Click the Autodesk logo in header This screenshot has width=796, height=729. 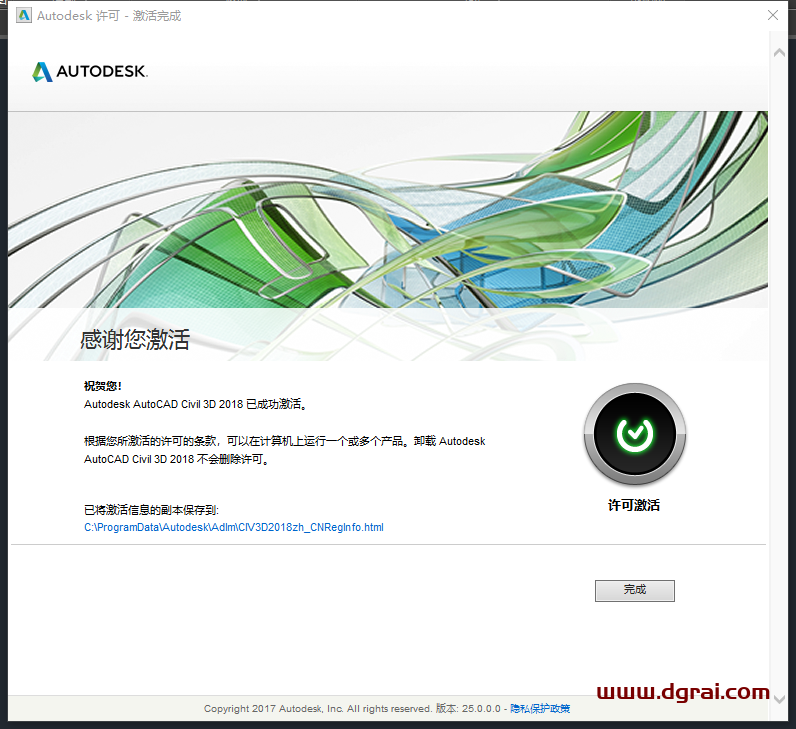90,72
